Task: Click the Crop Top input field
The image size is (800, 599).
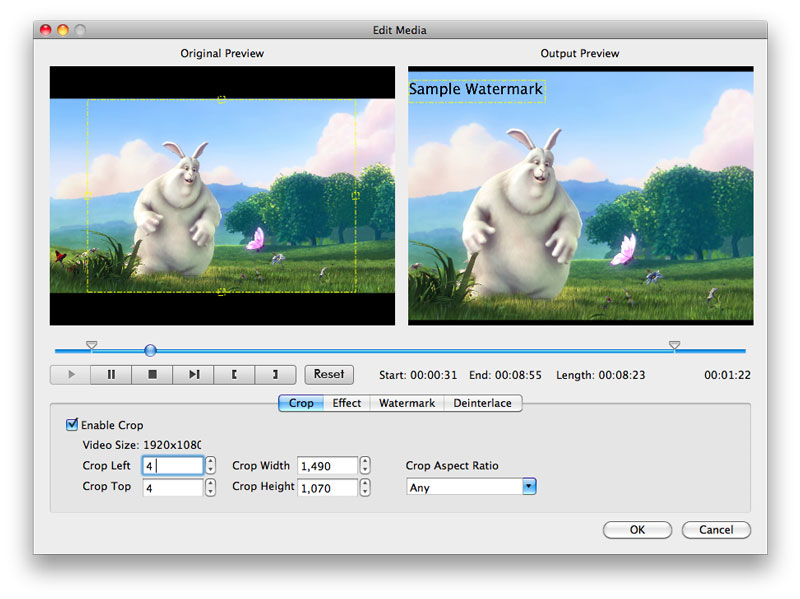Action: [x=172, y=488]
